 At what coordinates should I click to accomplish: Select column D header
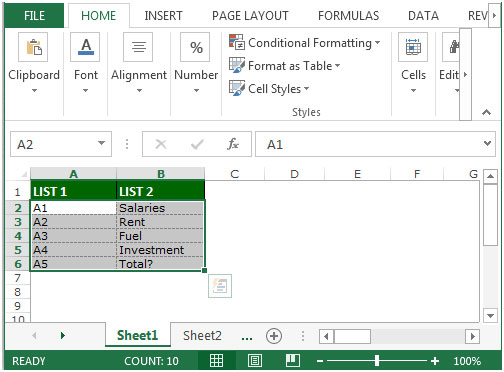[294, 174]
